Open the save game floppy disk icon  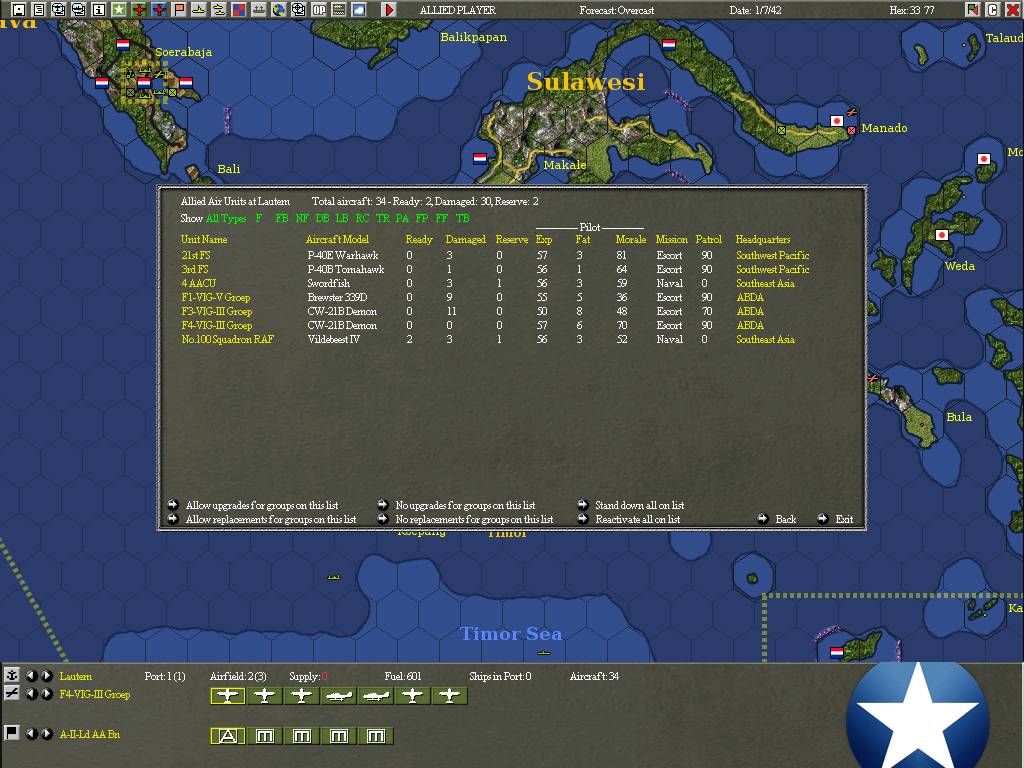[x=18, y=10]
